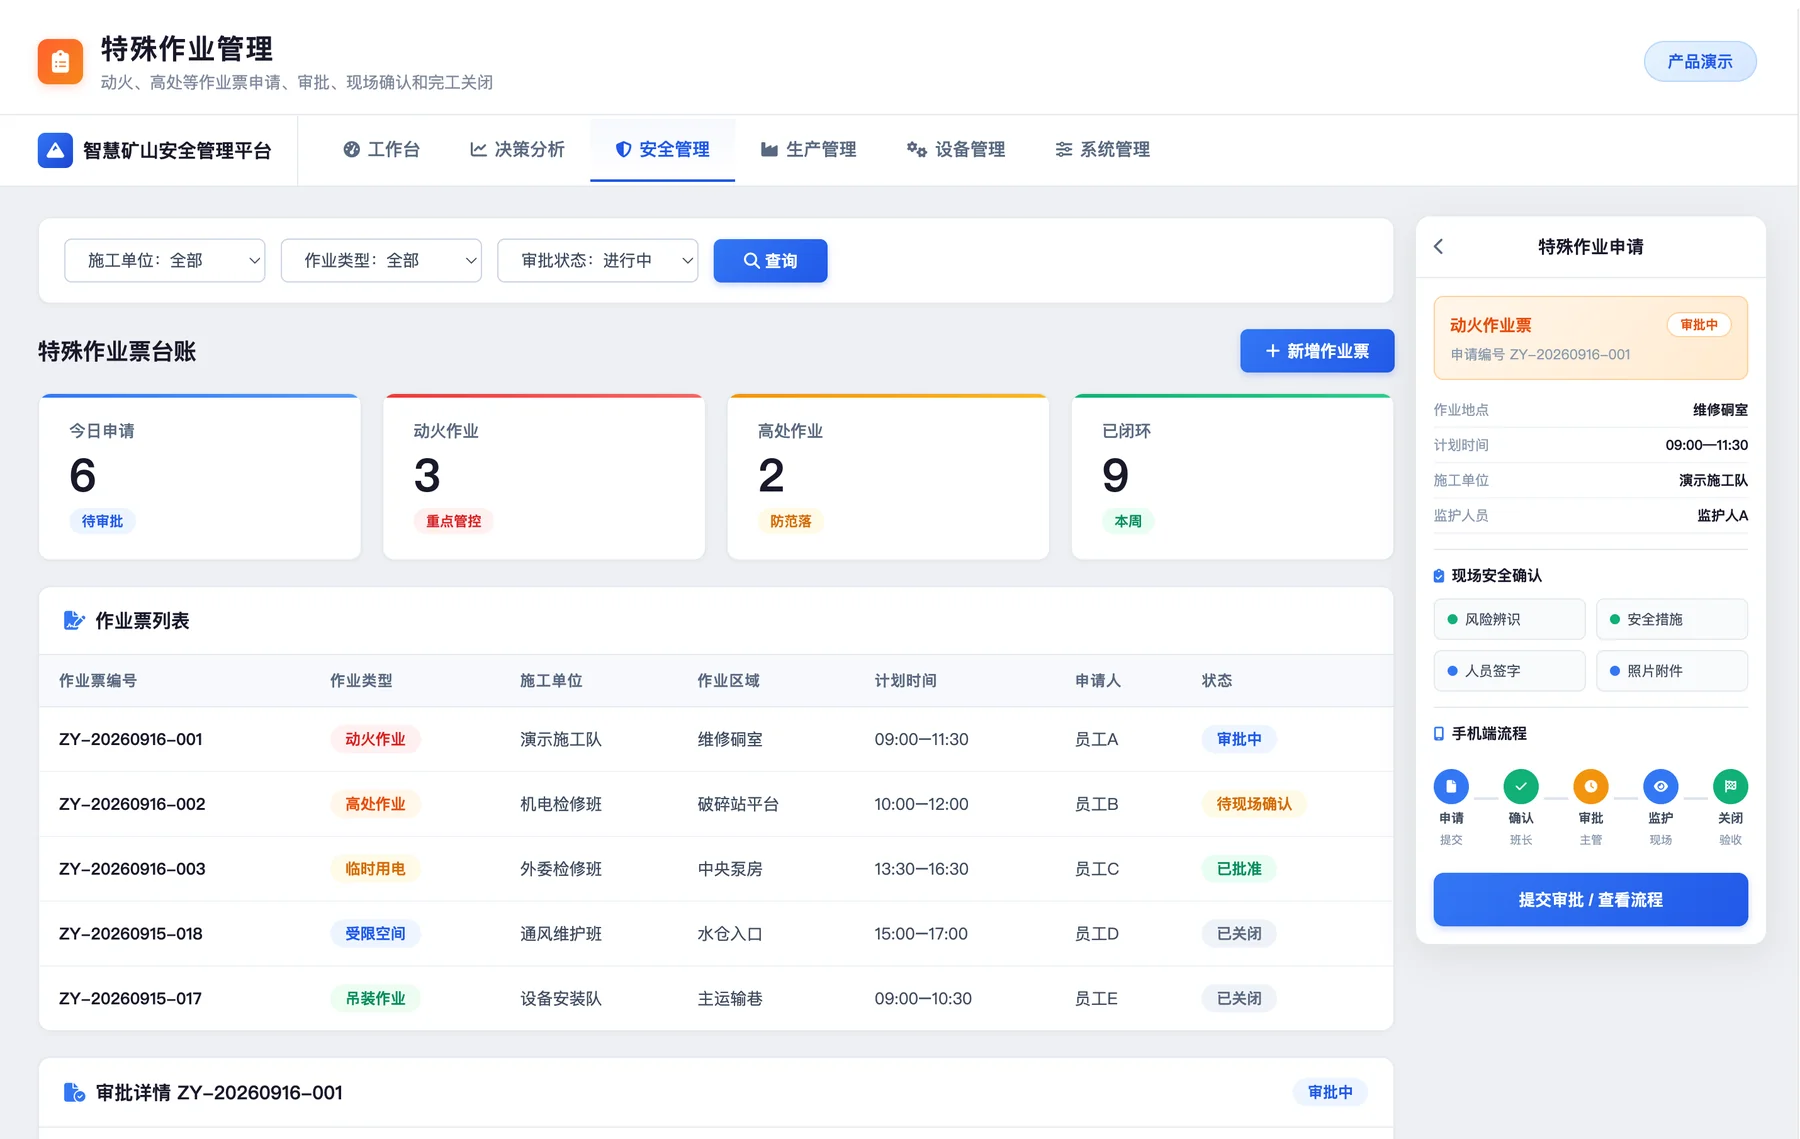
Task: Toggle the 人员签字 confirmation item
Action: (1510, 671)
